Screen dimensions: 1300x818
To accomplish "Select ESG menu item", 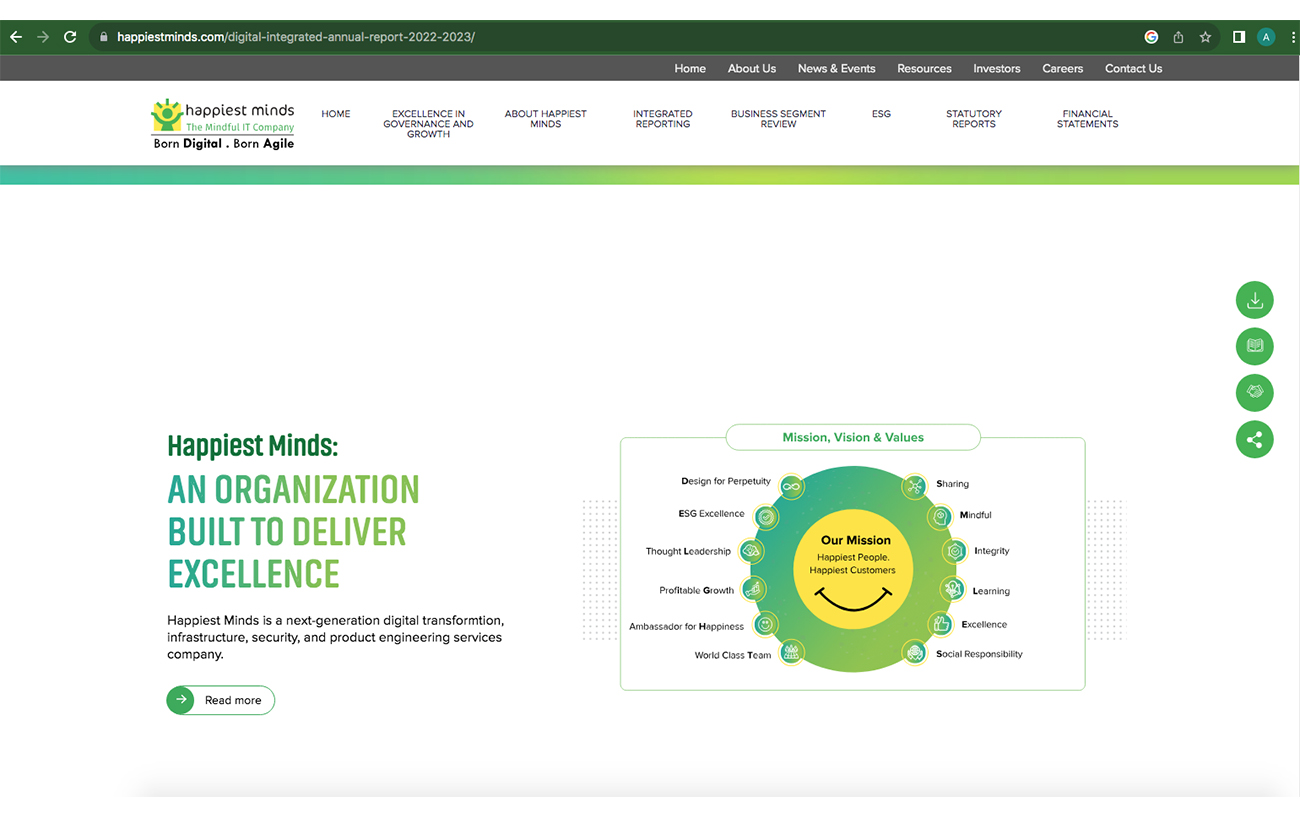I will point(881,114).
